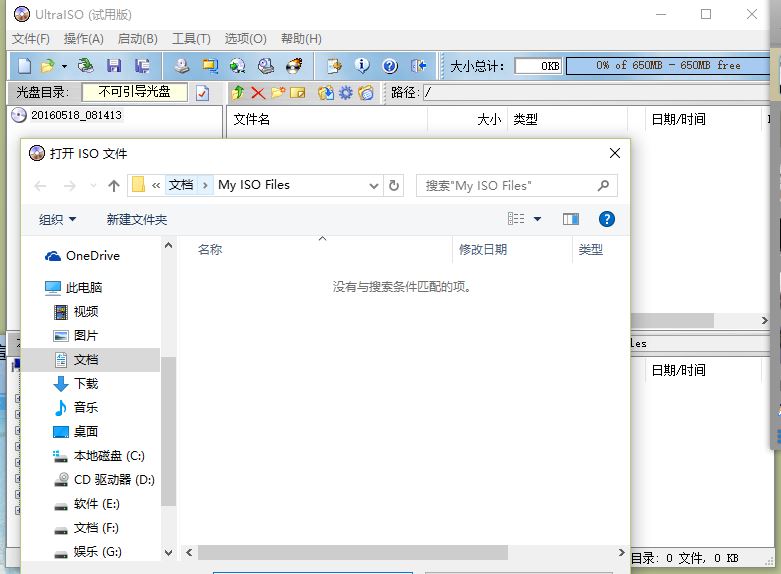Click the Make CD/DVD image icon

coord(181,66)
